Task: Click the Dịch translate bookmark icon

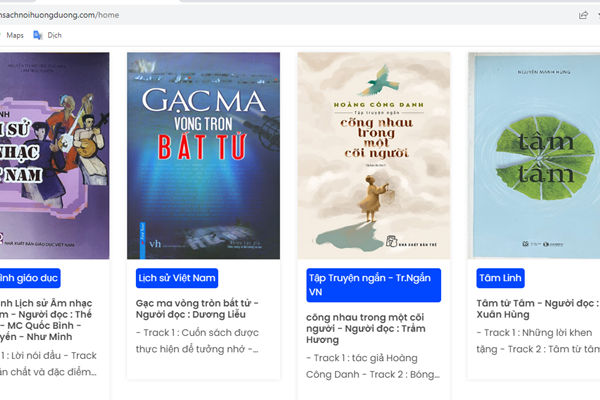Action: tap(38, 35)
